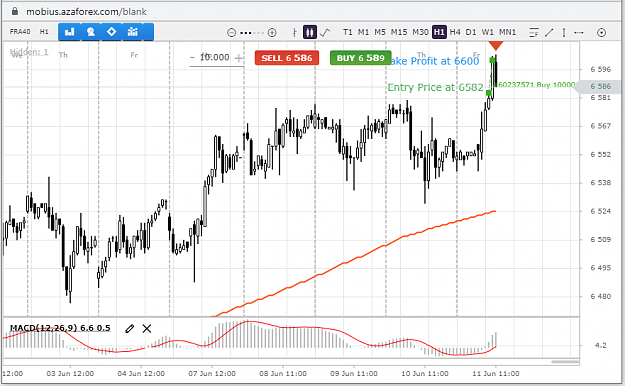Choose the trend line drawing tool

549,33
